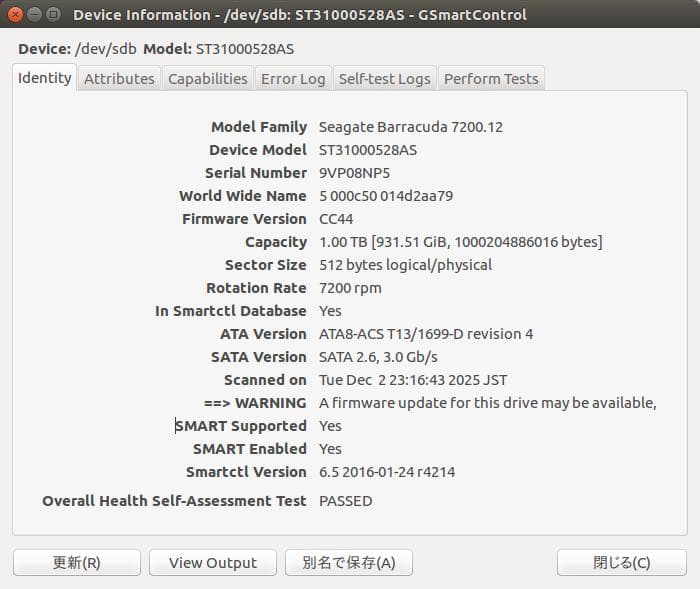Click the 別名で保存(A) save-as button
This screenshot has width=700, height=589.
(349, 563)
